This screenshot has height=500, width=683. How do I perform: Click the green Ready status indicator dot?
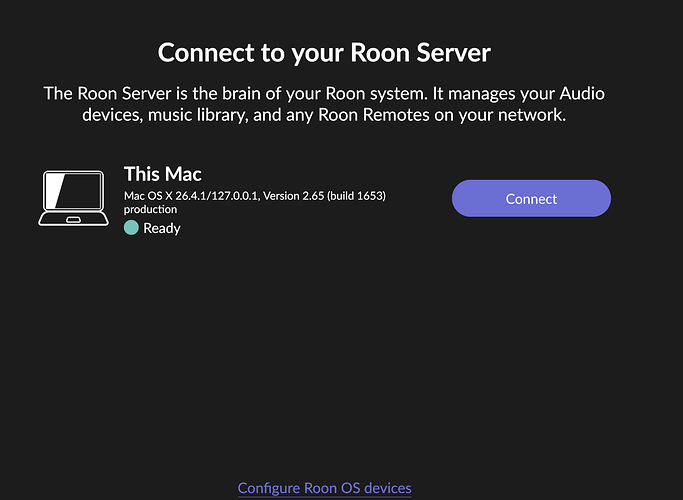pyautogui.click(x=131, y=227)
